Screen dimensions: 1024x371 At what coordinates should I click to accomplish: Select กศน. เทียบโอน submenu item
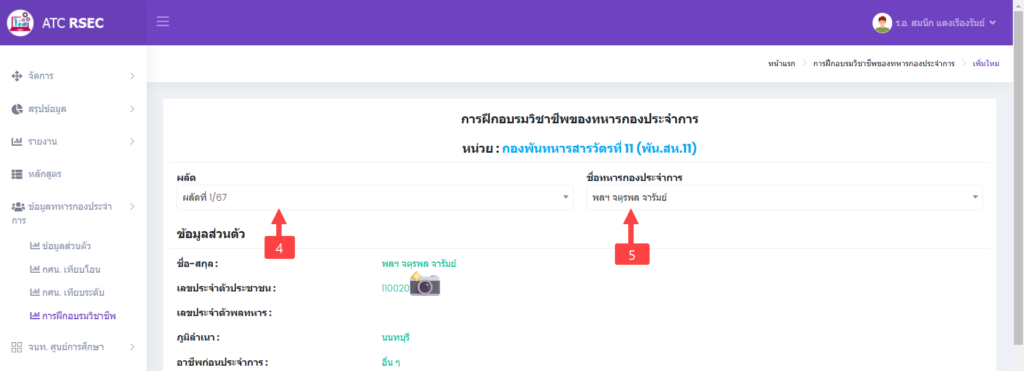pyautogui.click(x=65, y=269)
